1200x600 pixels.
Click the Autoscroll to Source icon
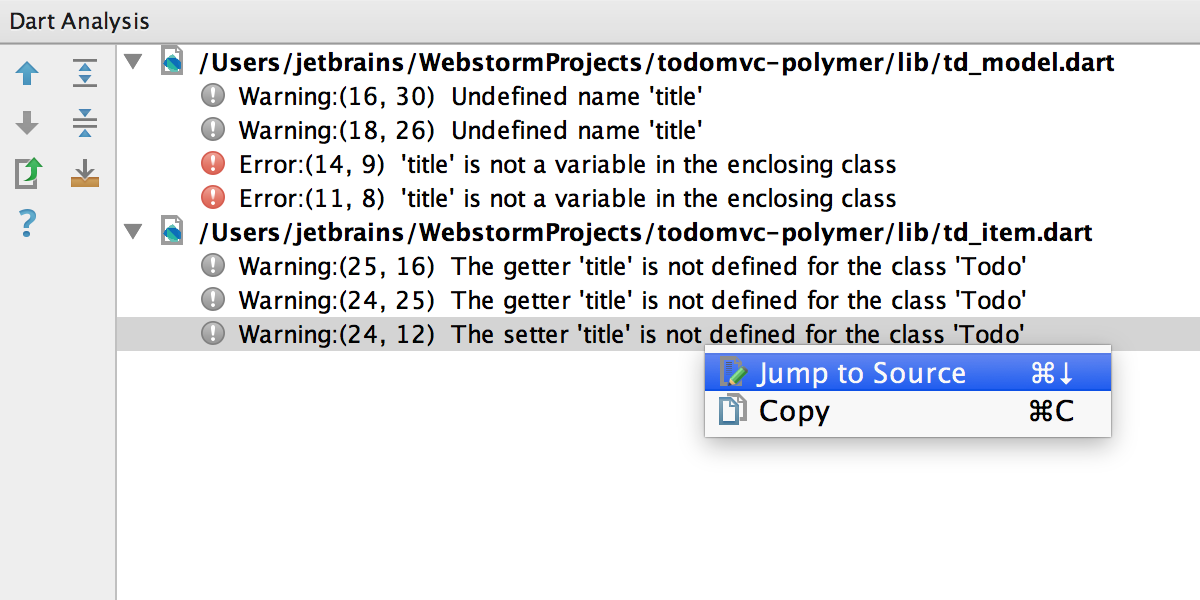[28, 174]
